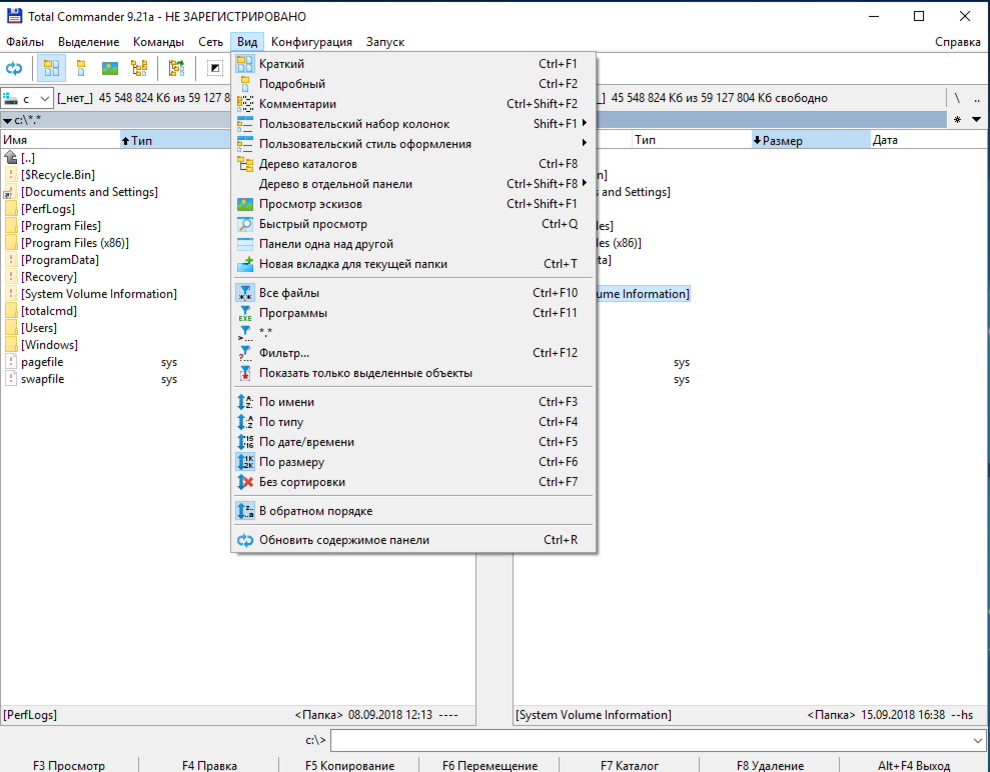Toggle Показать только выделенные объекты
The height and width of the screenshot is (772, 990).
pos(414,373)
